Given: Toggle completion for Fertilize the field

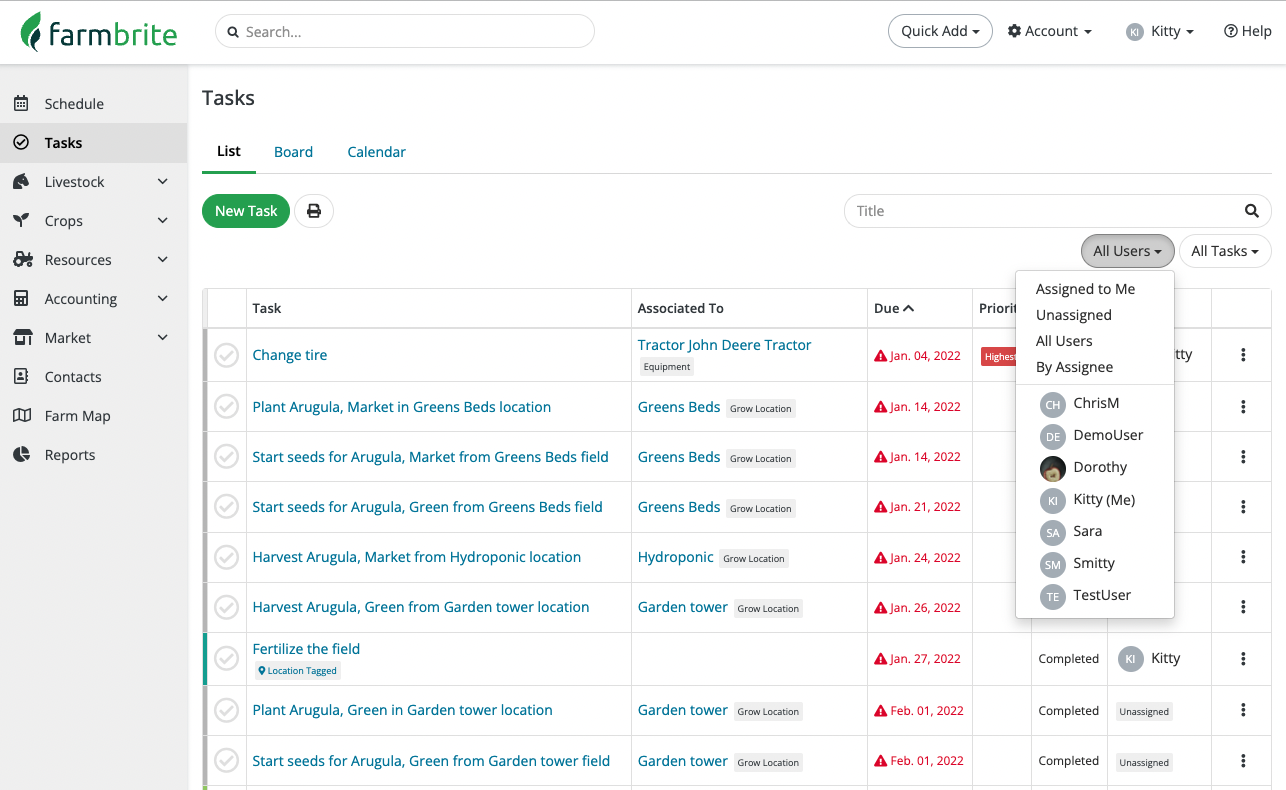Looking at the screenshot, I should click(x=226, y=659).
